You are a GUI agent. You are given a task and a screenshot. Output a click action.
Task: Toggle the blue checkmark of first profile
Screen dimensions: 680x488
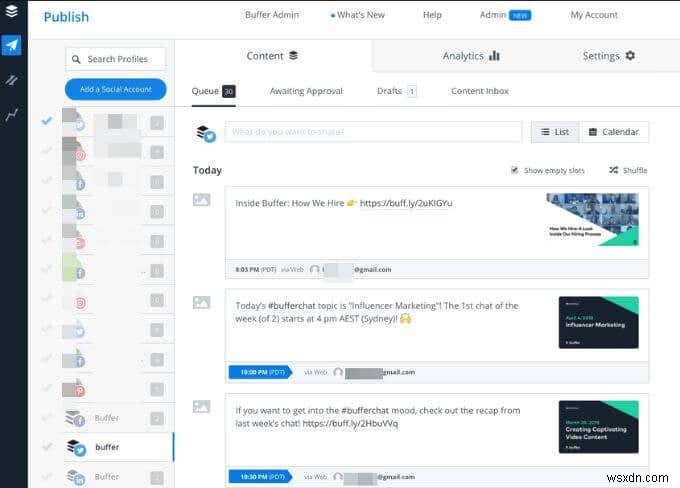(x=46, y=120)
